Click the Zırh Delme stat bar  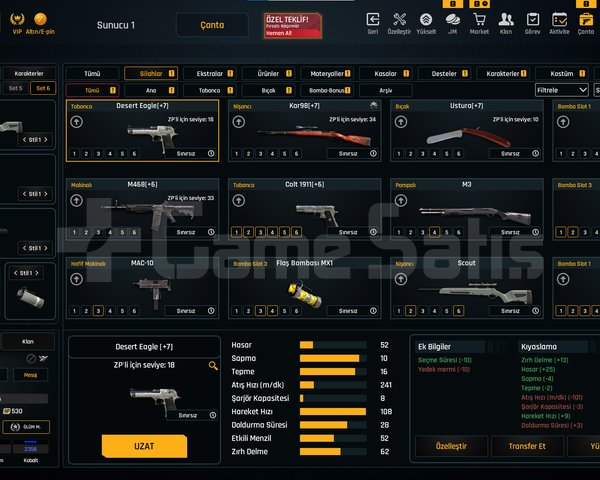point(333,452)
